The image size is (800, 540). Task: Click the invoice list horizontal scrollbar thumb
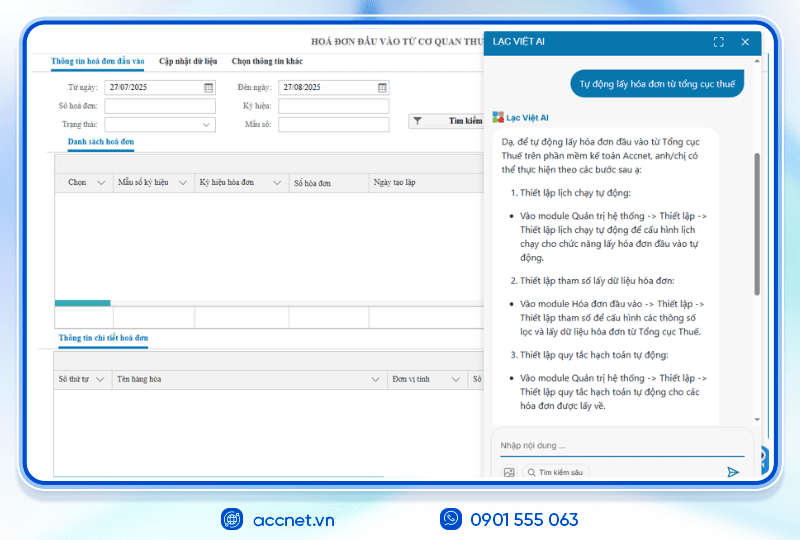[83, 303]
